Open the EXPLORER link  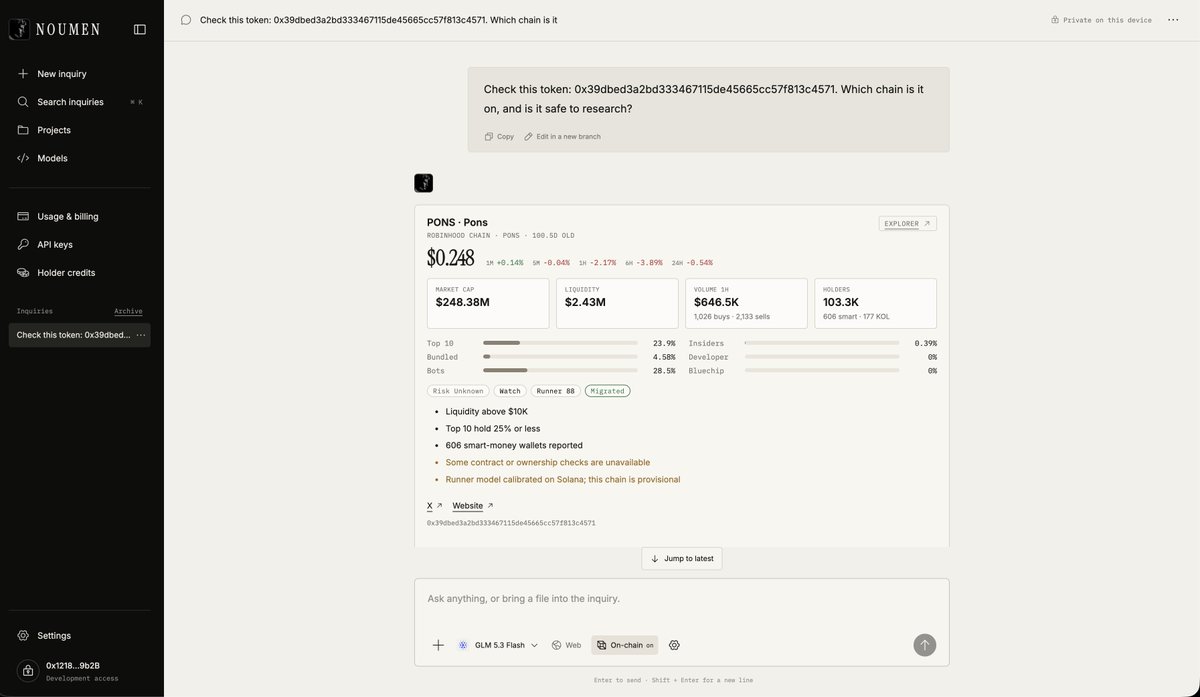(908, 224)
